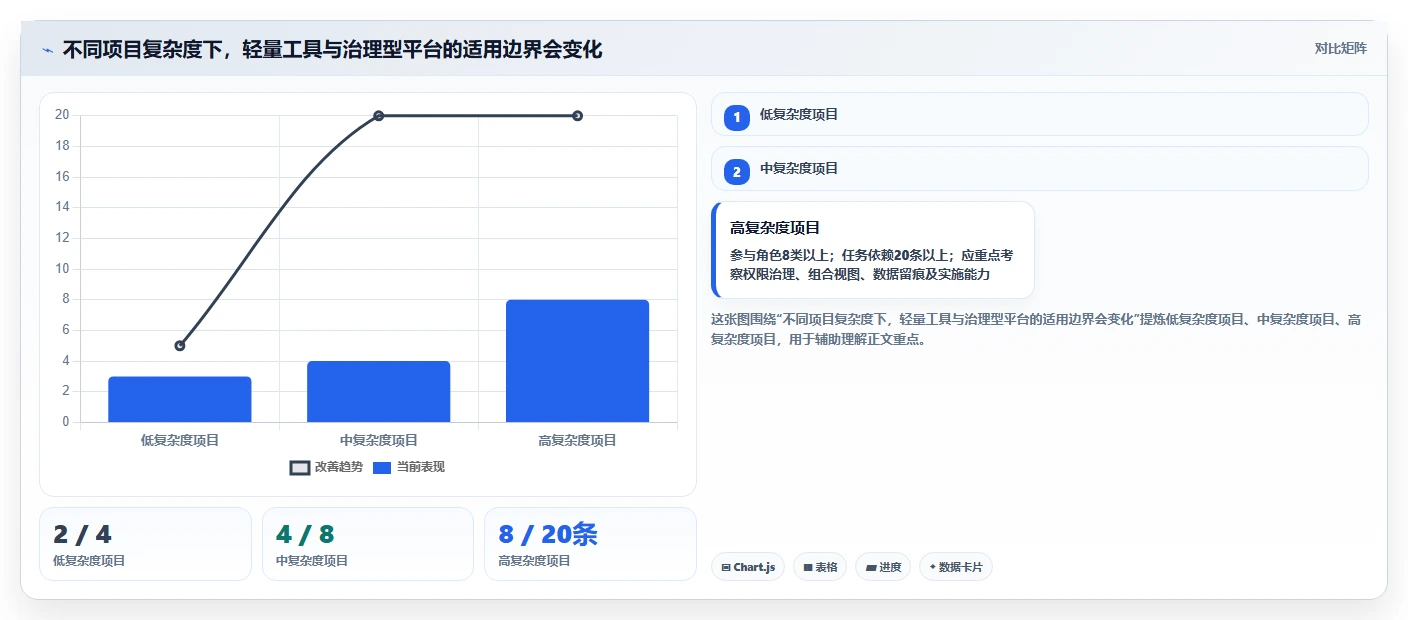Expand step 2 中复杂度项目 item
This screenshot has width=1408, height=620.
(1039, 169)
